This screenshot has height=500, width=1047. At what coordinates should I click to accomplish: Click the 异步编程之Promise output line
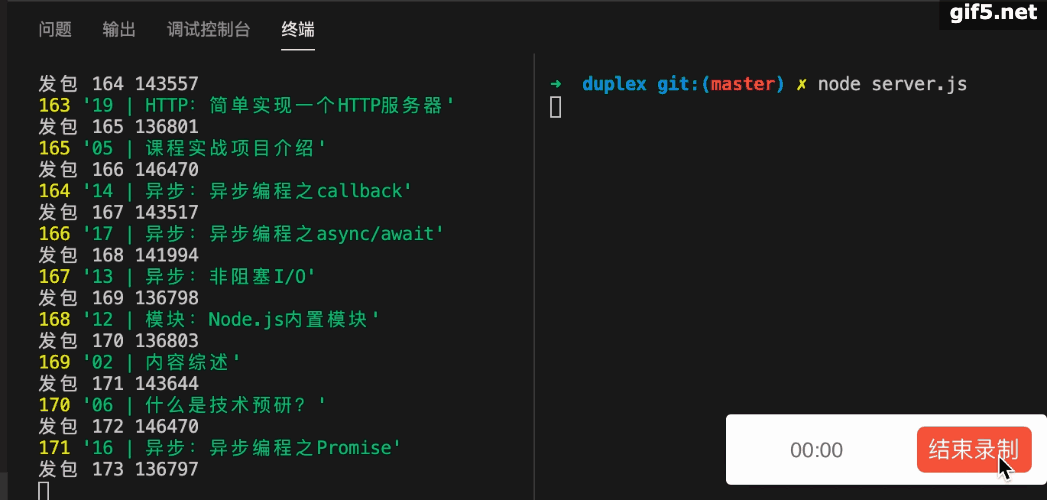point(220,447)
